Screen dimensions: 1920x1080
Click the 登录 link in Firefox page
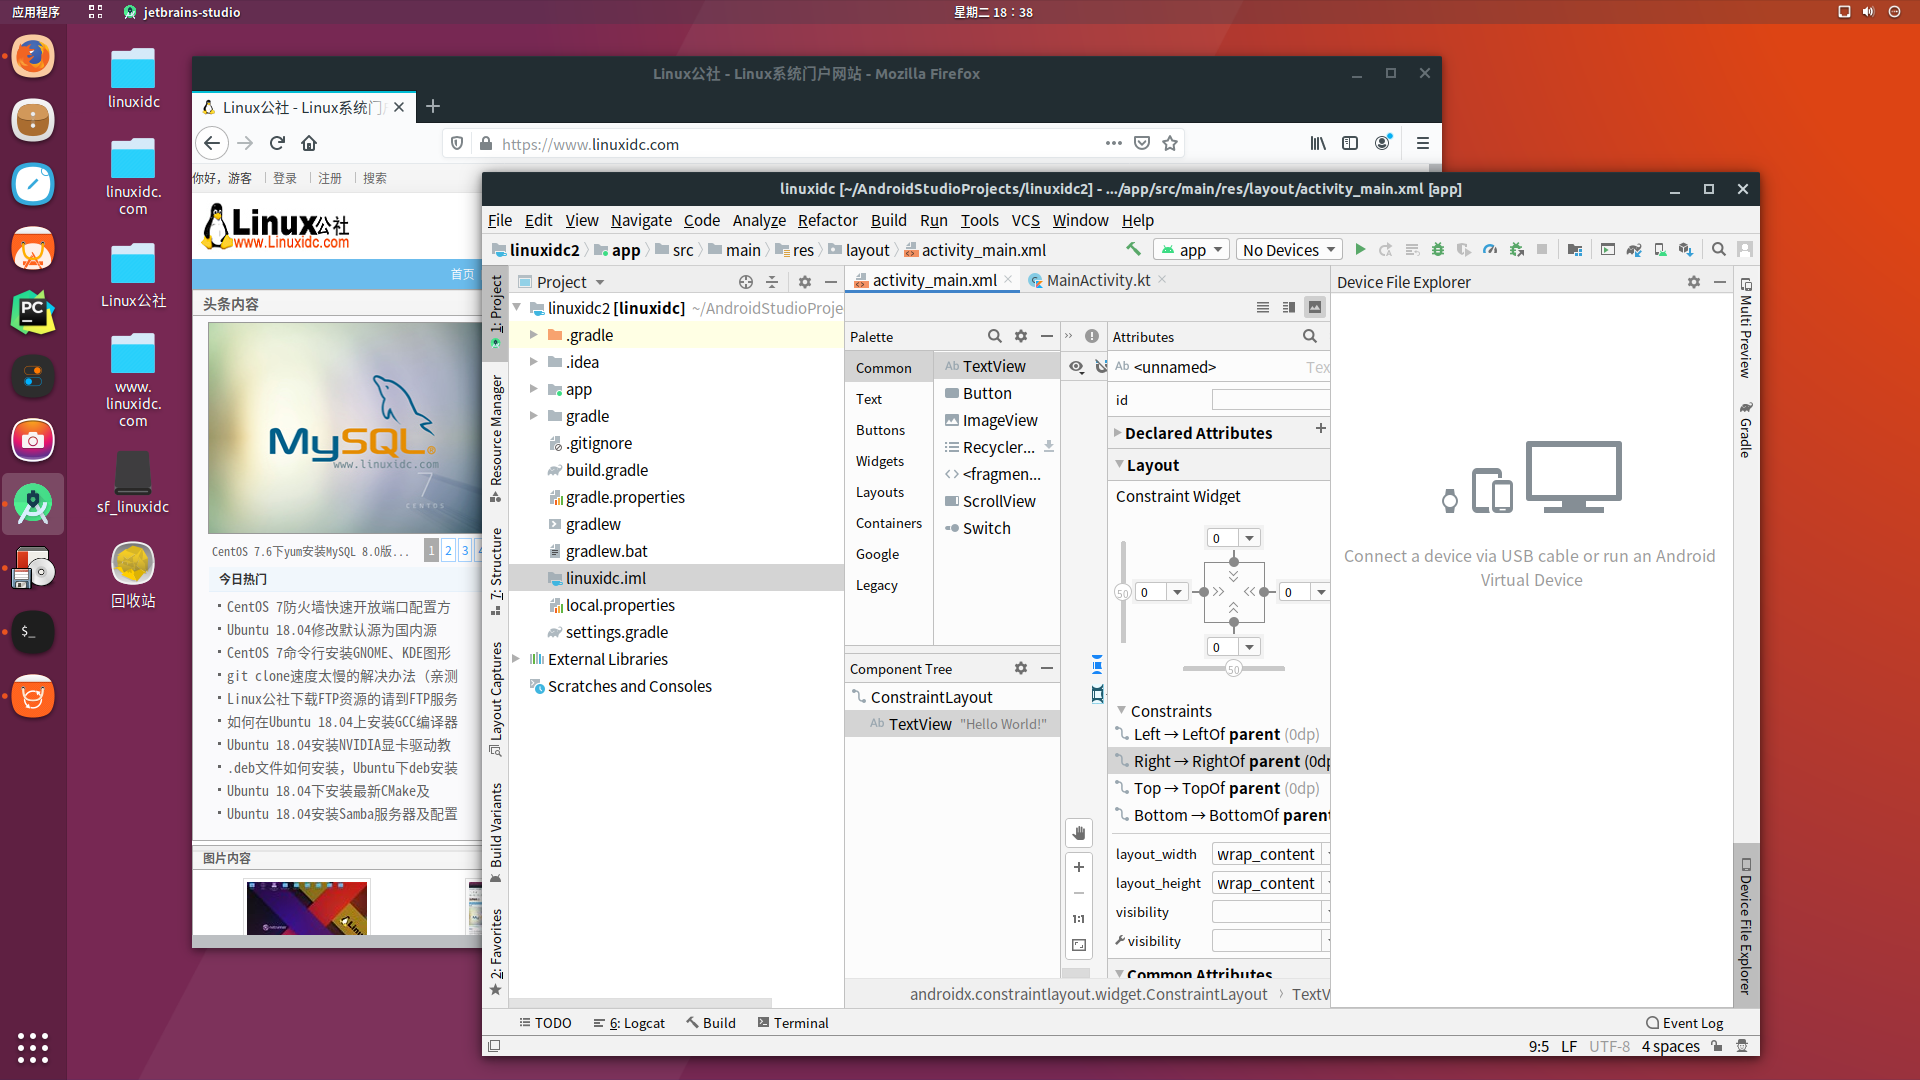(x=285, y=178)
